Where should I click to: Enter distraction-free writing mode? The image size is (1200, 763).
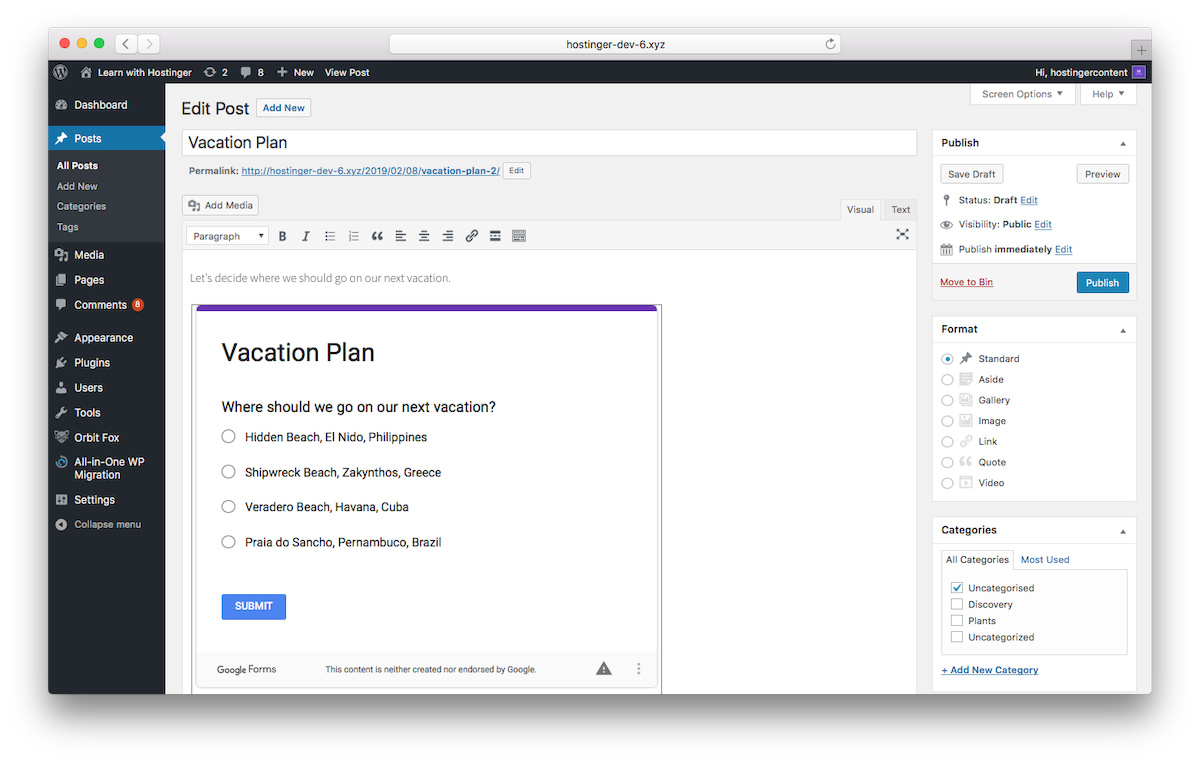[x=902, y=234]
